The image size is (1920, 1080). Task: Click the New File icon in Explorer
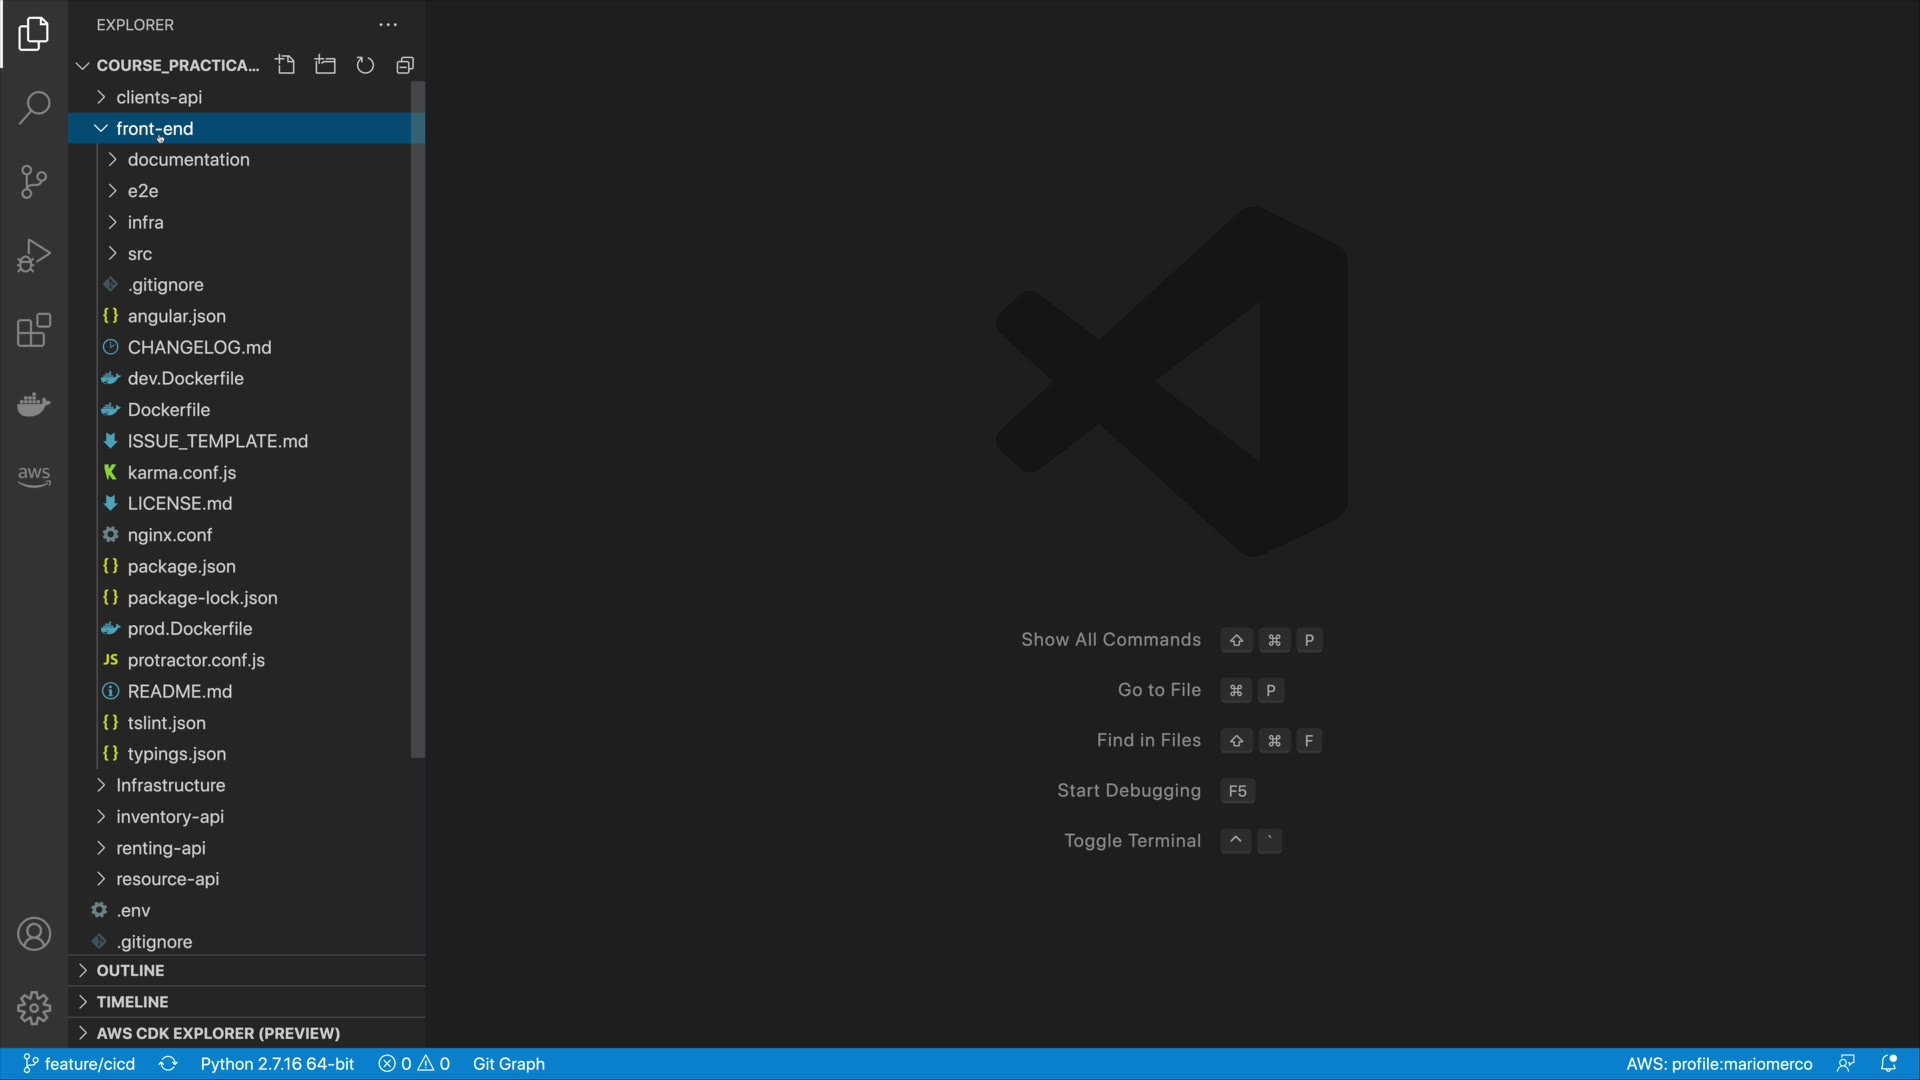pos(286,66)
